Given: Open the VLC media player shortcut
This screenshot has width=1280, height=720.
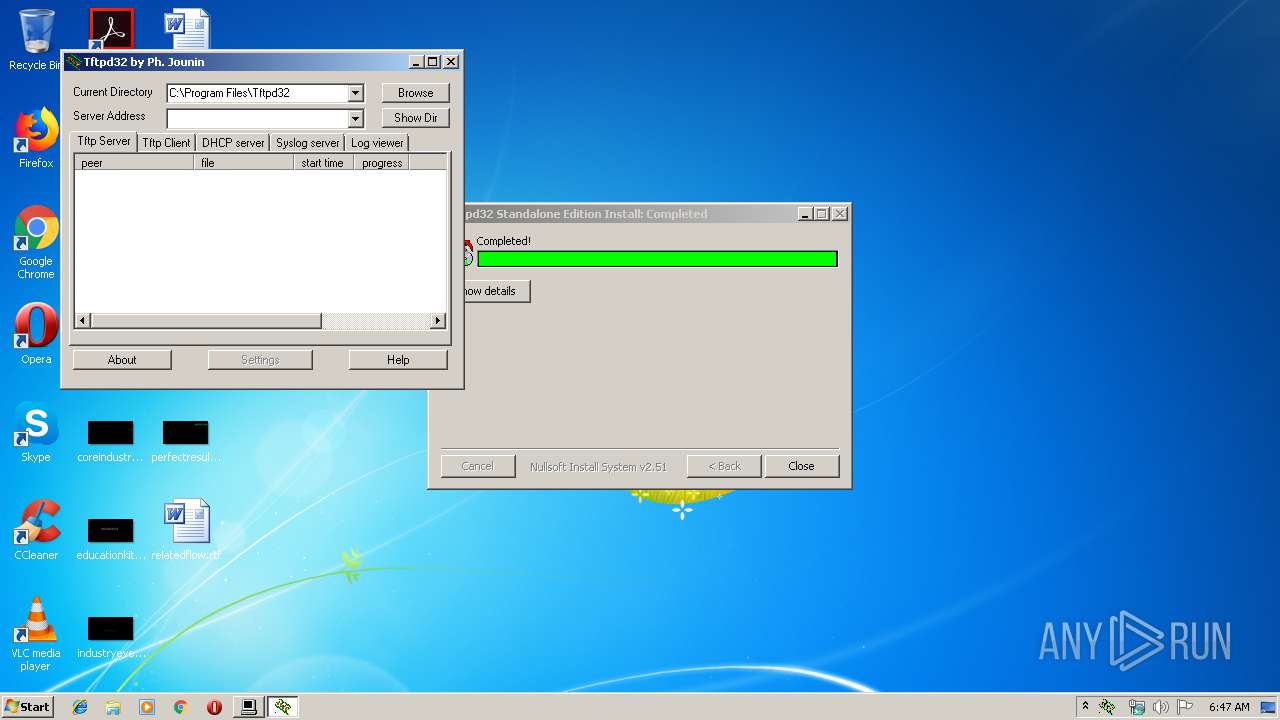Looking at the screenshot, I should pyautogui.click(x=36, y=634).
